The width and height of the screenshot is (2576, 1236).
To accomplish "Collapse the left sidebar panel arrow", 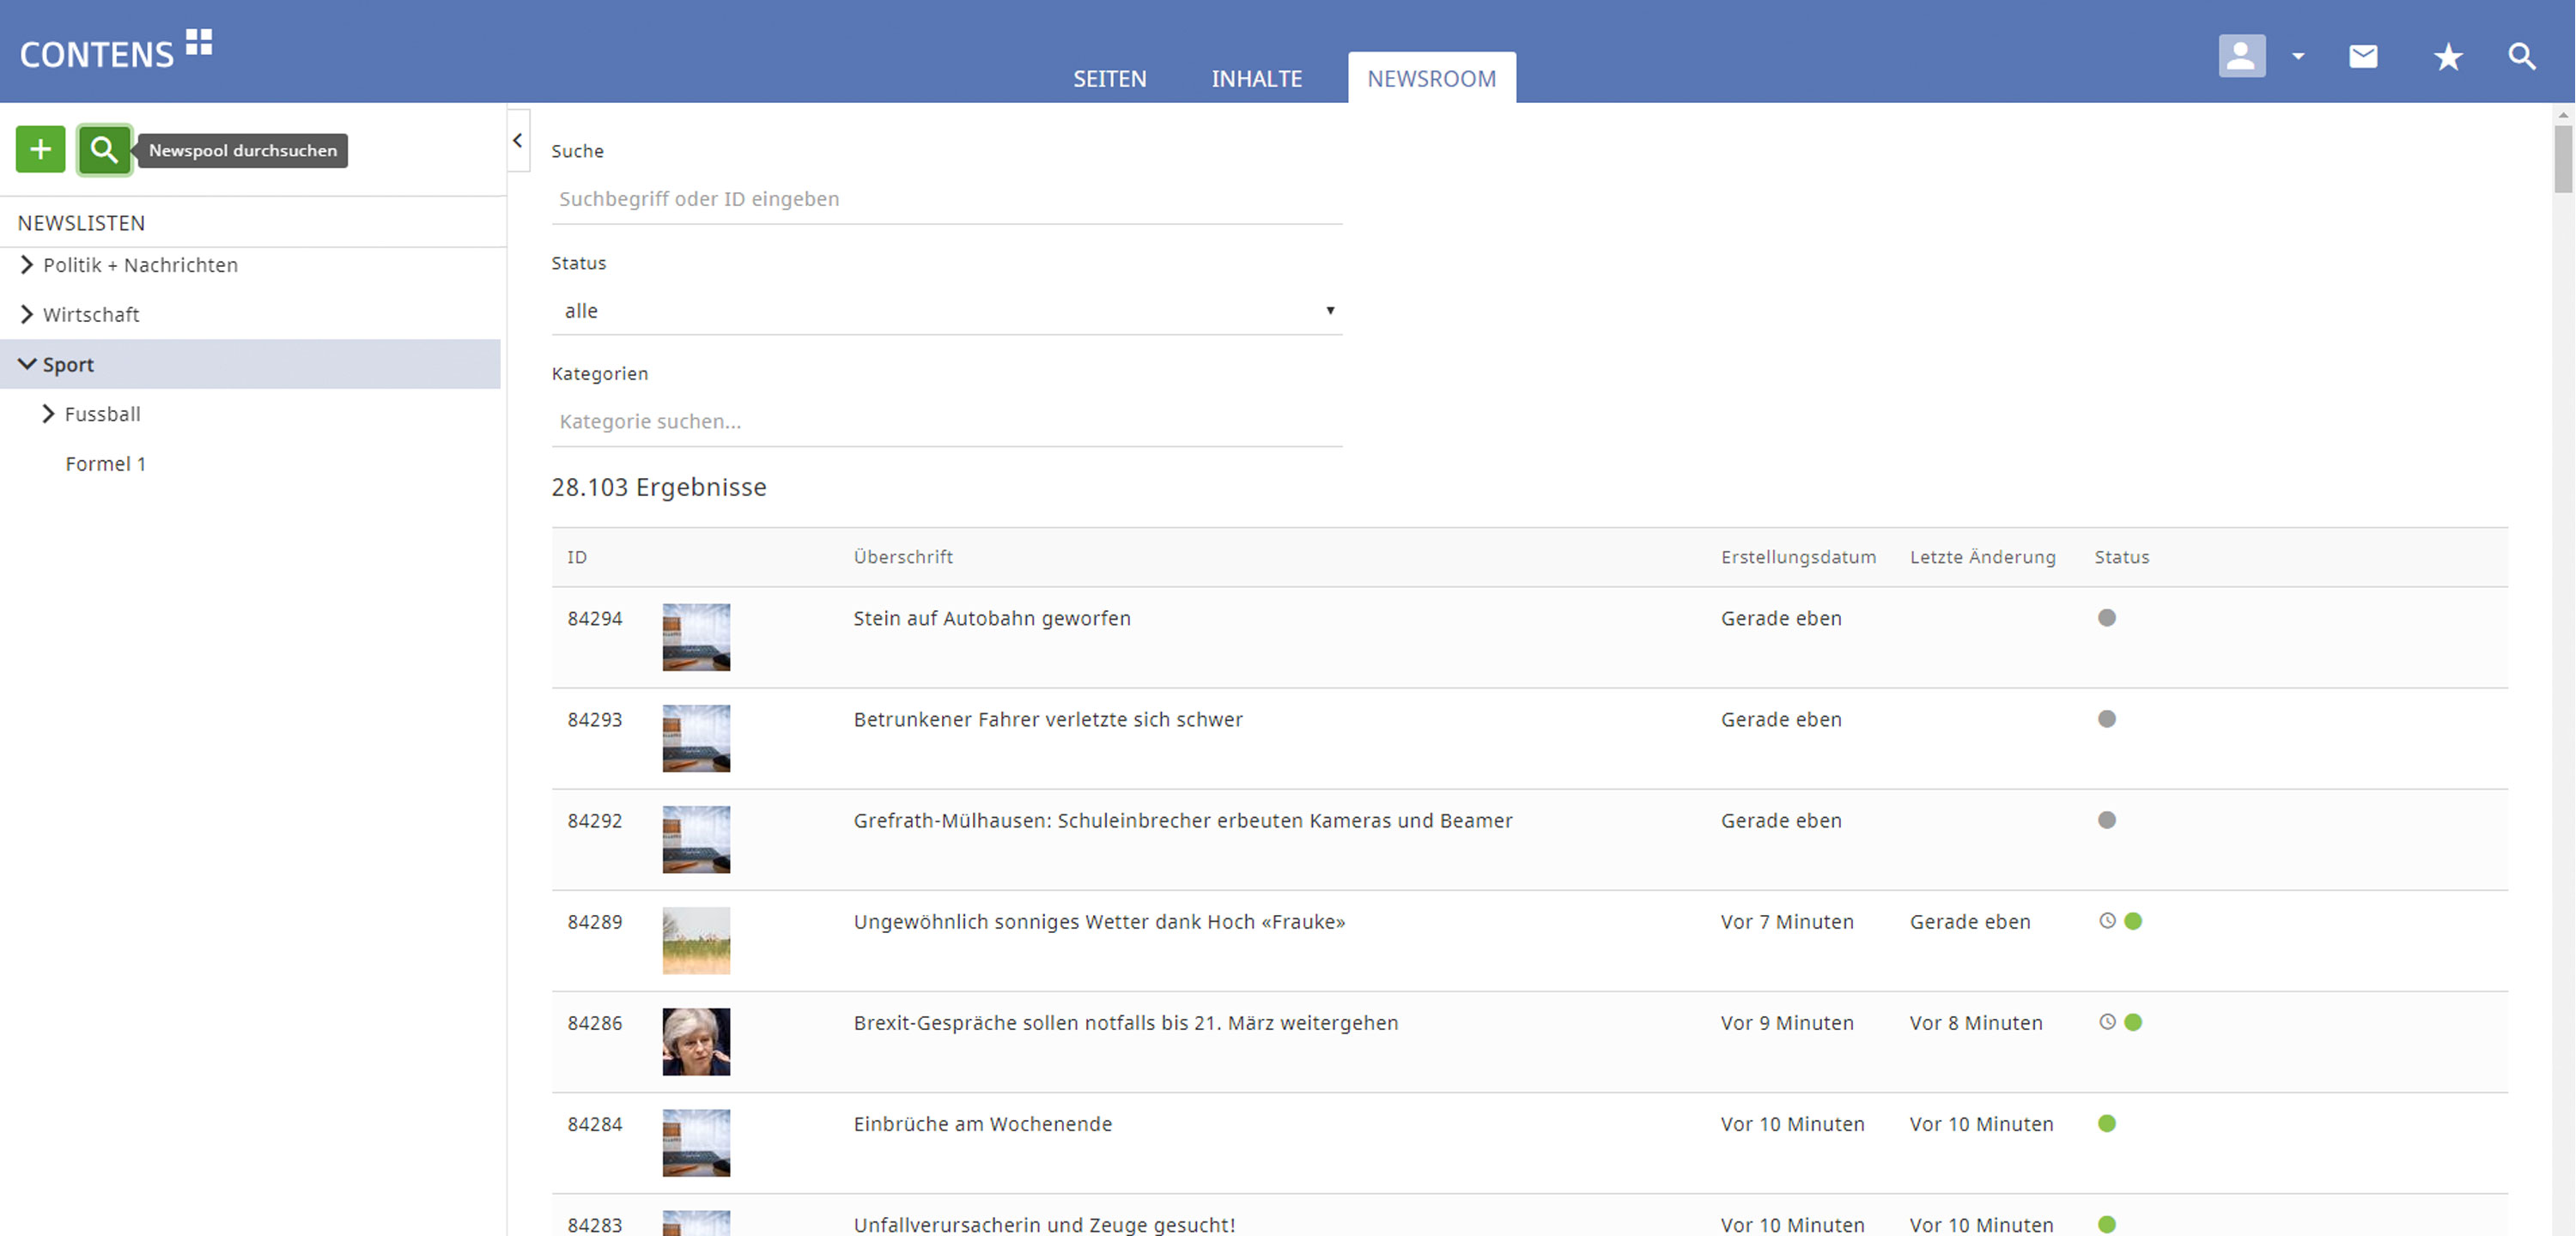I will pyautogui.click(x=518, y=141).
